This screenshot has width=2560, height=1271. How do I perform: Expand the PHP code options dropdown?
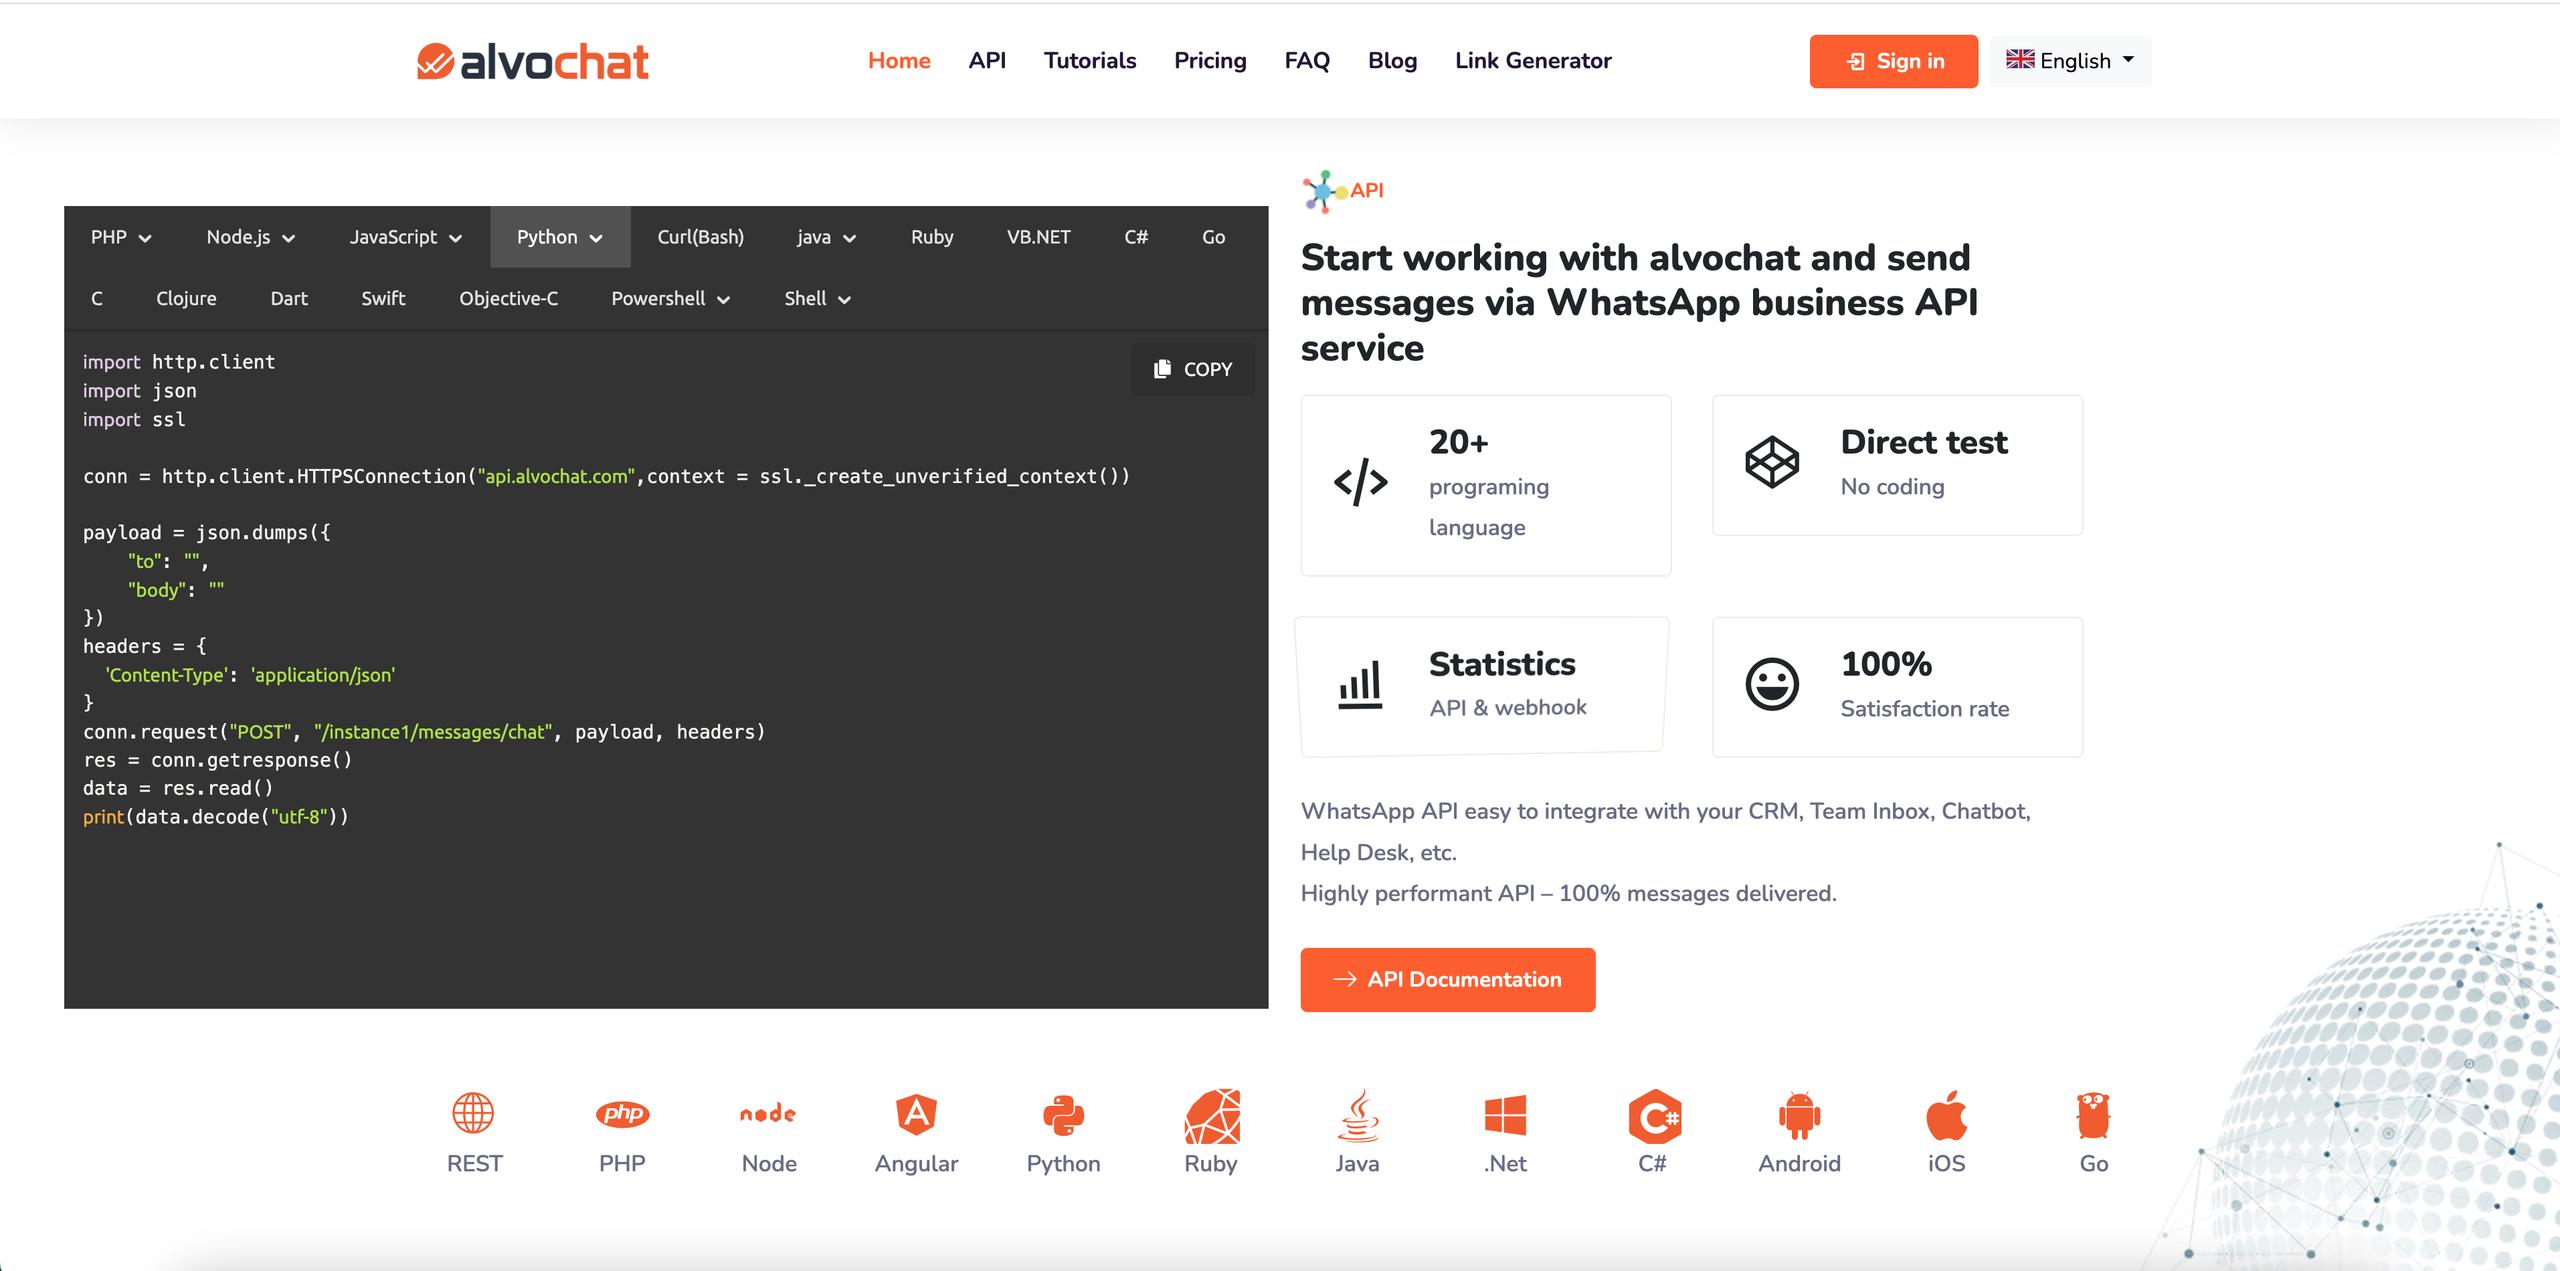(121, 237)
